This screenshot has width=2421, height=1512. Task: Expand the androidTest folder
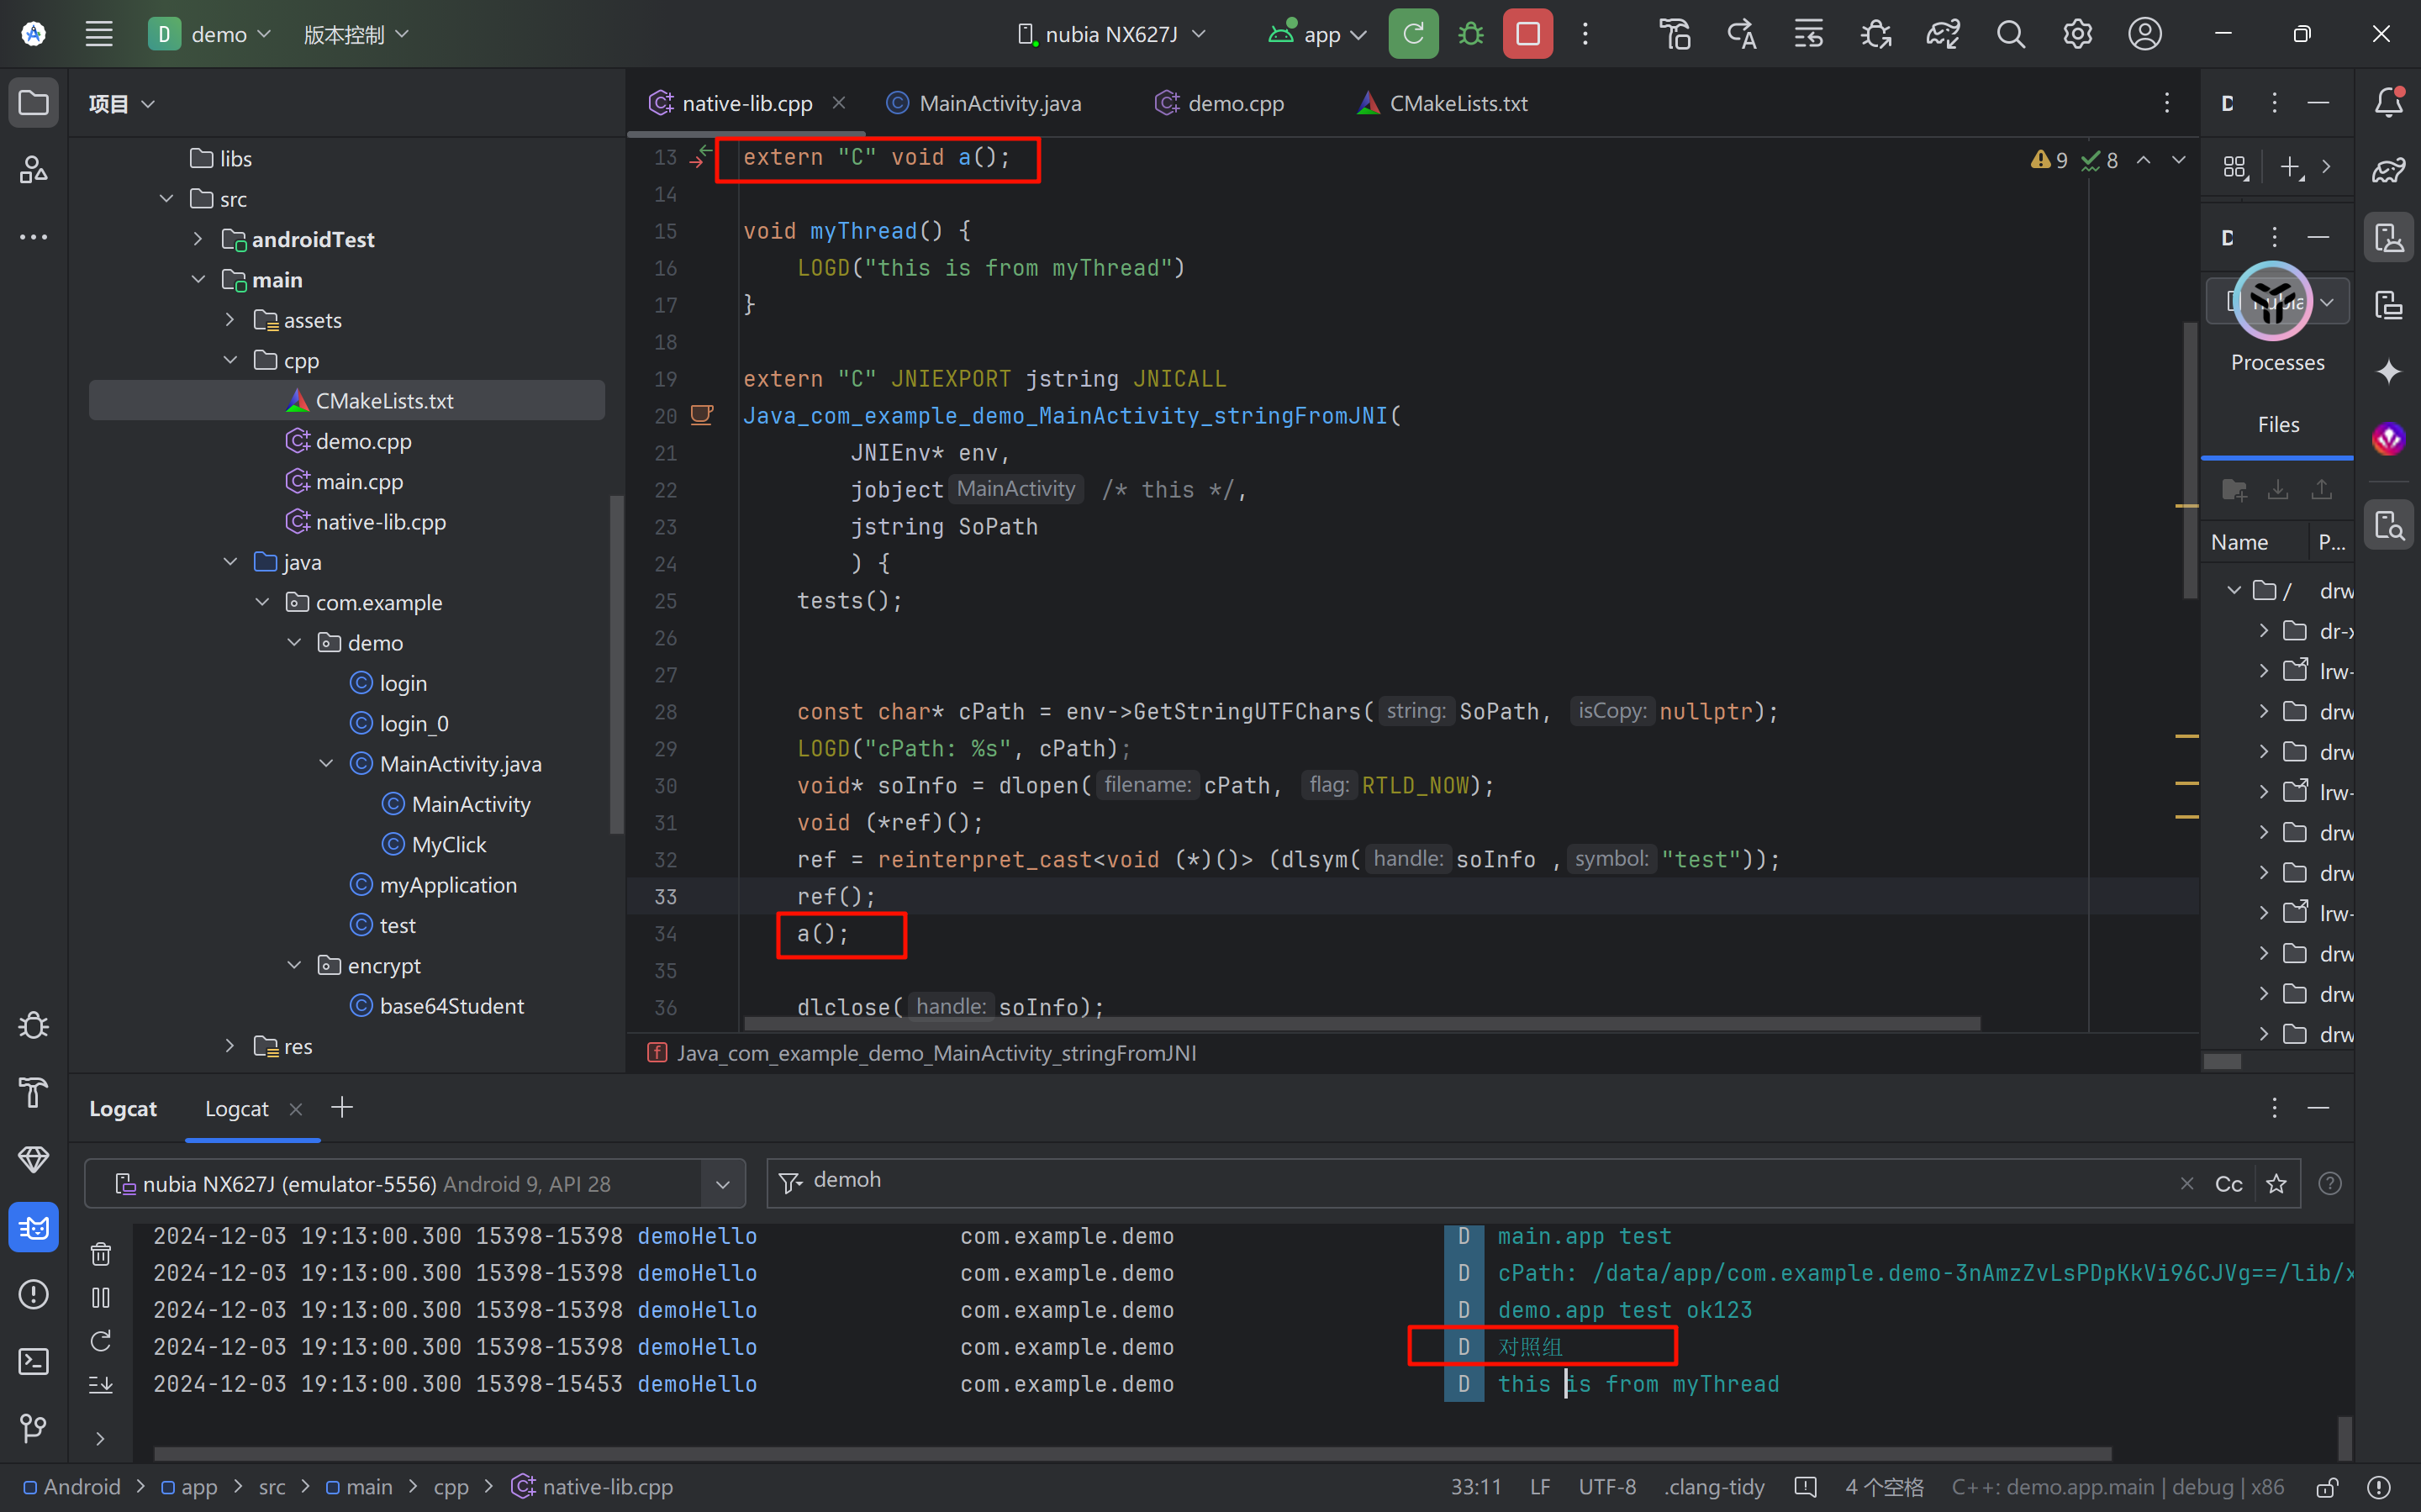click(x=198, y=239)
